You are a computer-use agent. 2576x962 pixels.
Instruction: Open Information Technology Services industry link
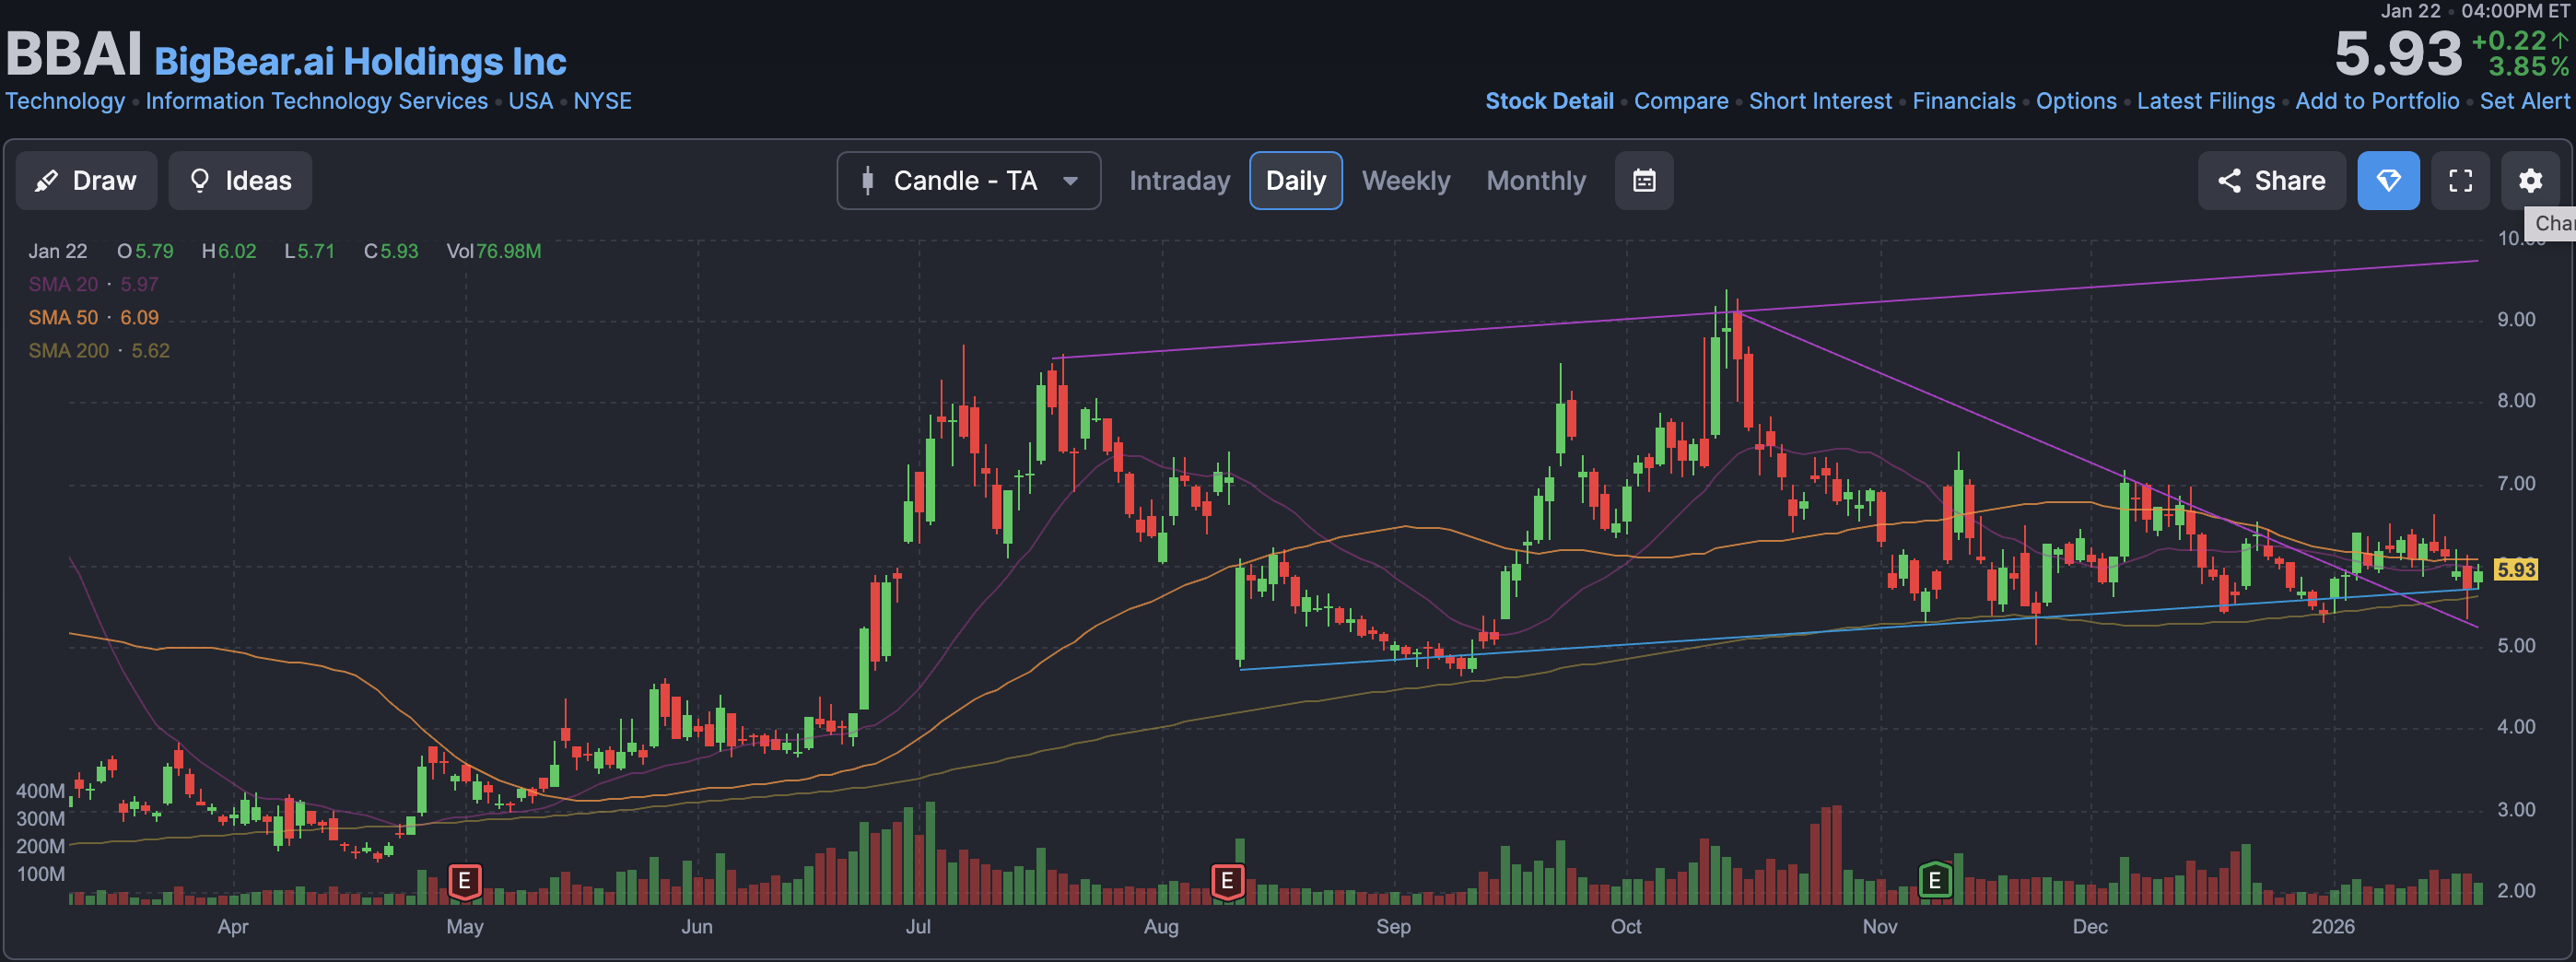click(316, 101)
